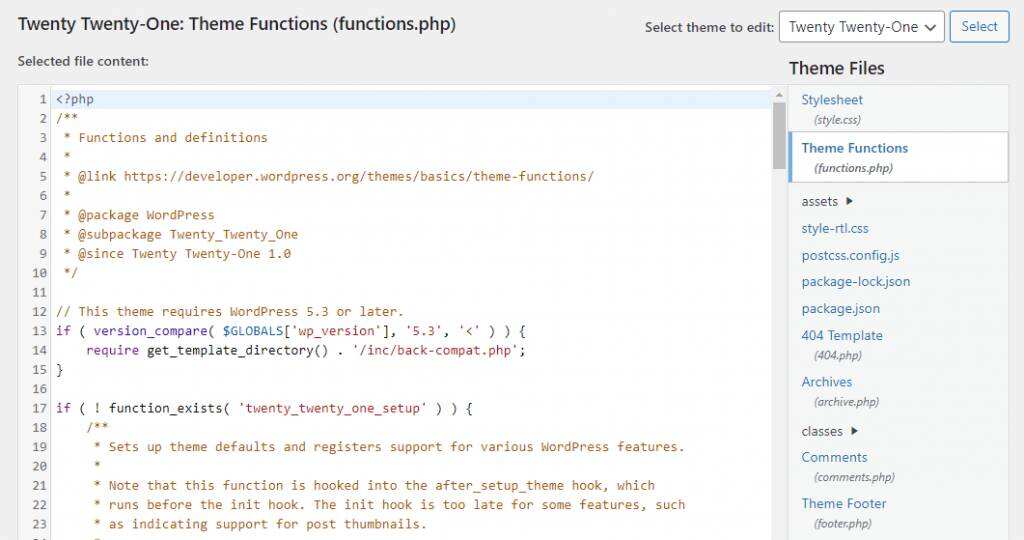Expand the classes folder

coord(829,431)
